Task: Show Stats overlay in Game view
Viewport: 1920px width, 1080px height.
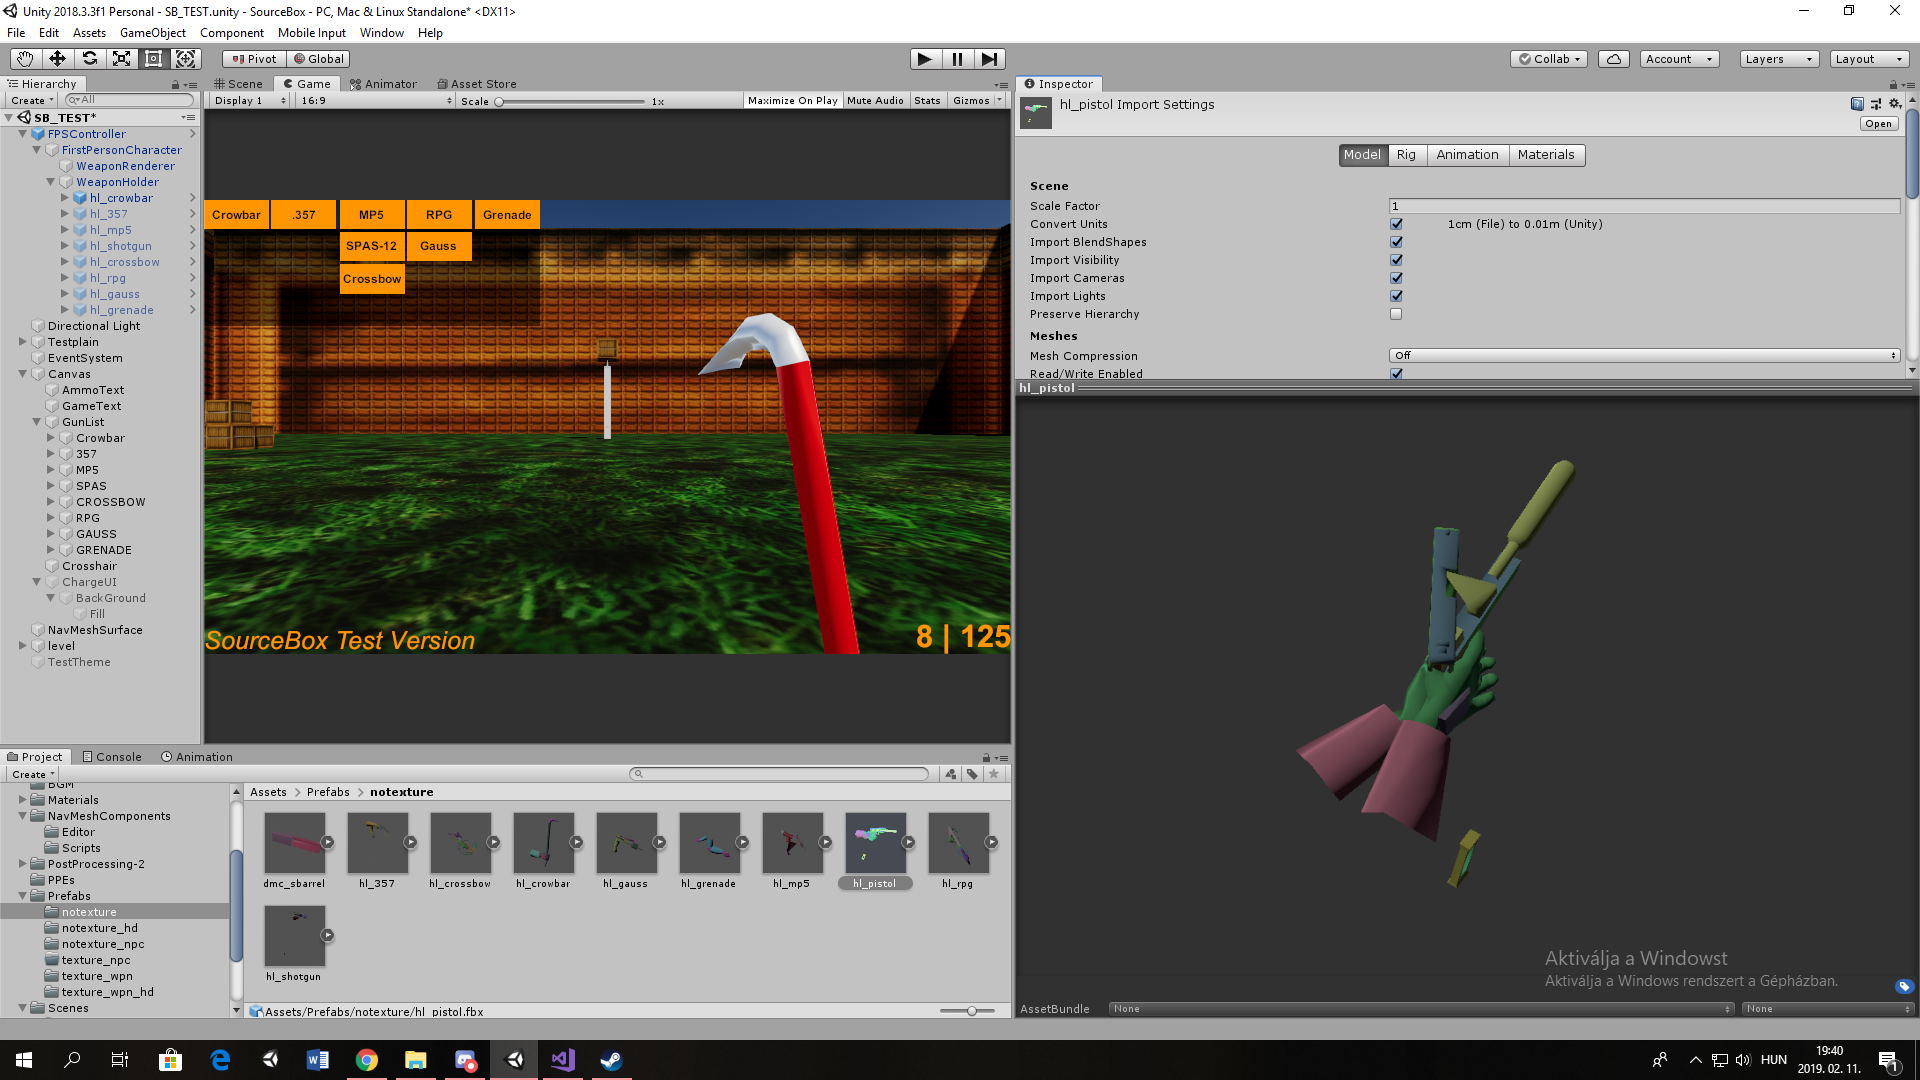Action: pyautogui.click(x=927, y=101)
